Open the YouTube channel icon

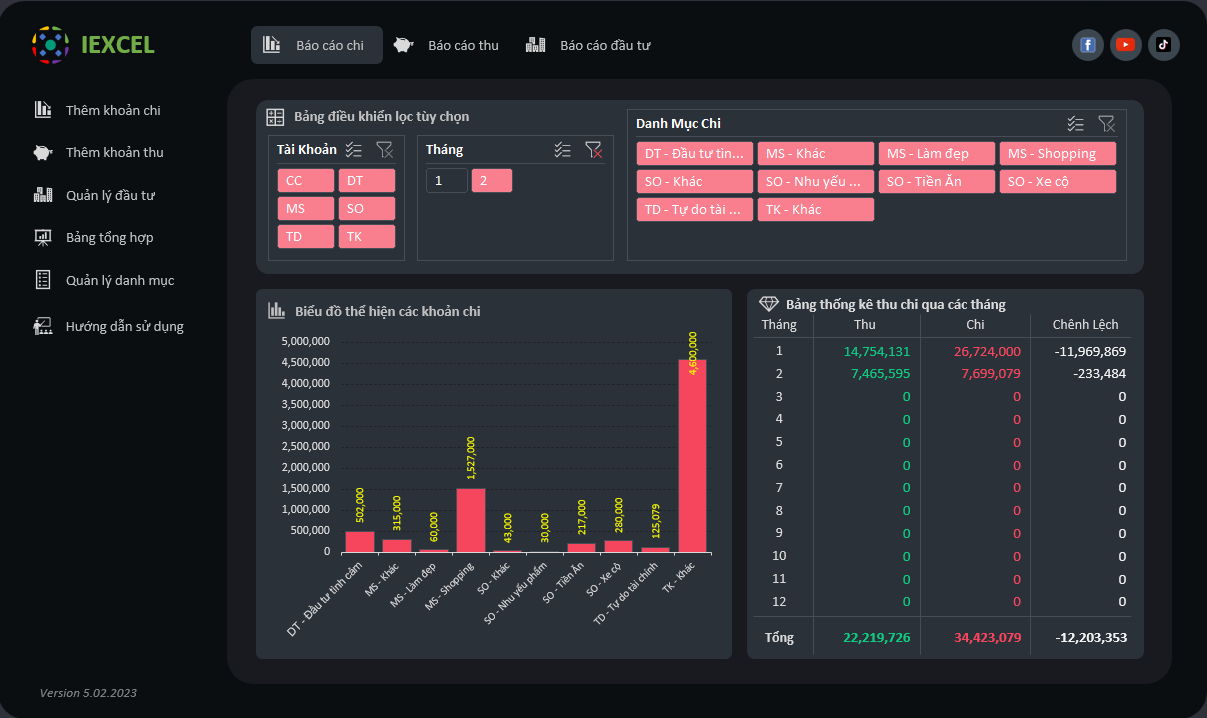coord(1126,45)
